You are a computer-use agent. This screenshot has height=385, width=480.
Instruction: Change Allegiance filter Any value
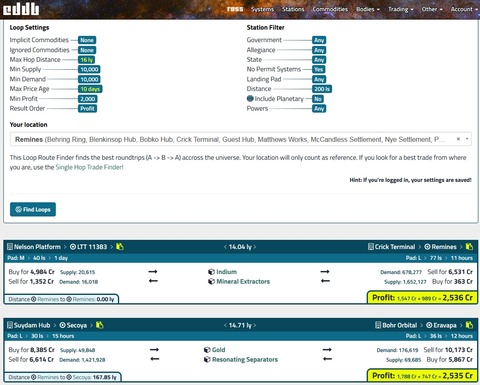pos(319,50)
